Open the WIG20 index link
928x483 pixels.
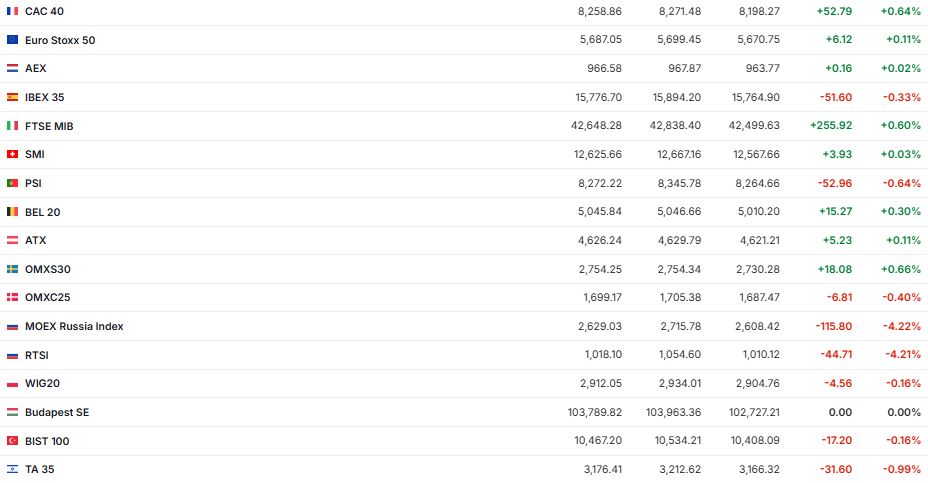click(42, 383)
